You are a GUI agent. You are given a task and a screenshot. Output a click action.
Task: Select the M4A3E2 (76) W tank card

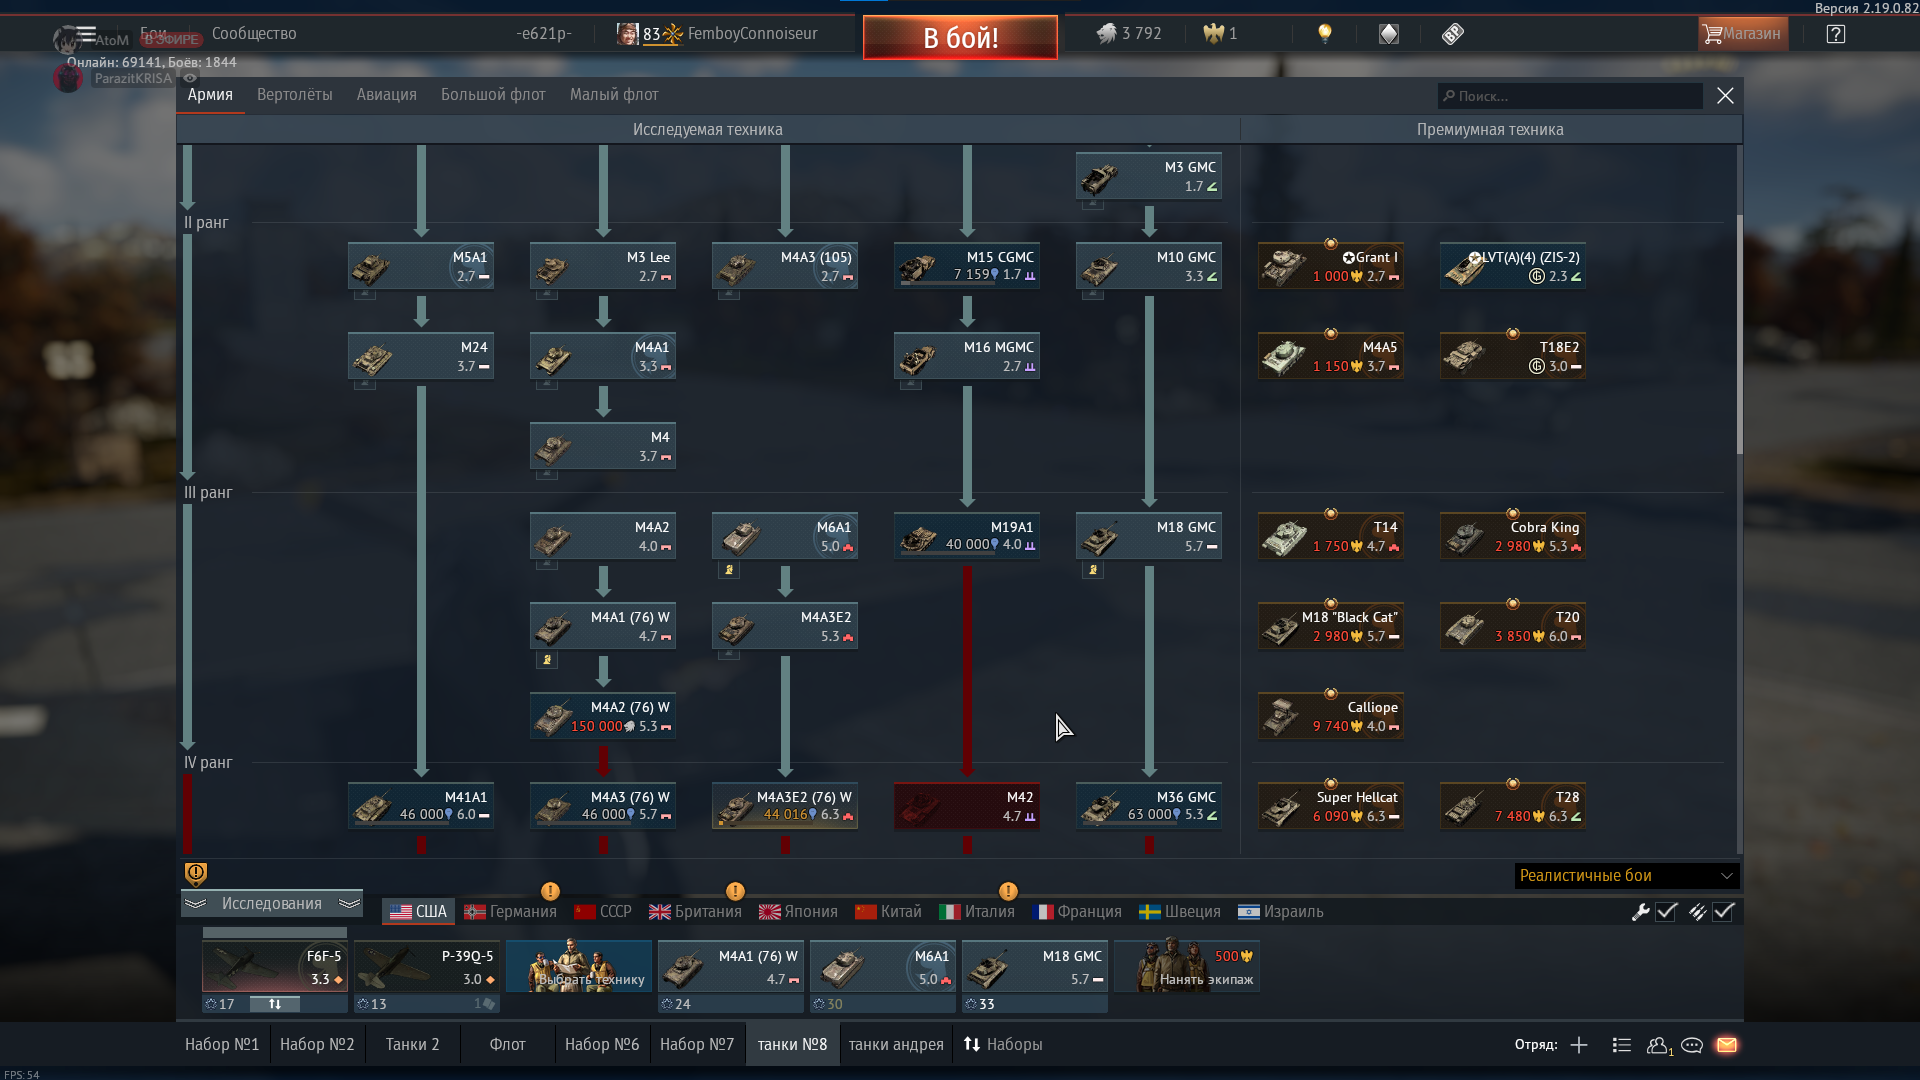point(785,806)
